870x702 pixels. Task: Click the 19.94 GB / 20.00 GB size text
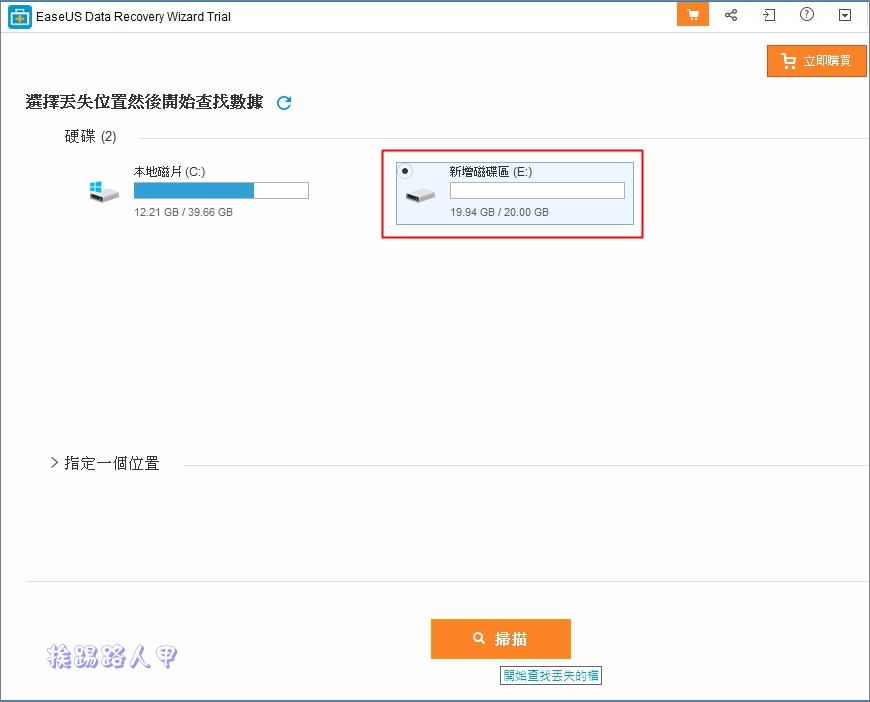499,212
